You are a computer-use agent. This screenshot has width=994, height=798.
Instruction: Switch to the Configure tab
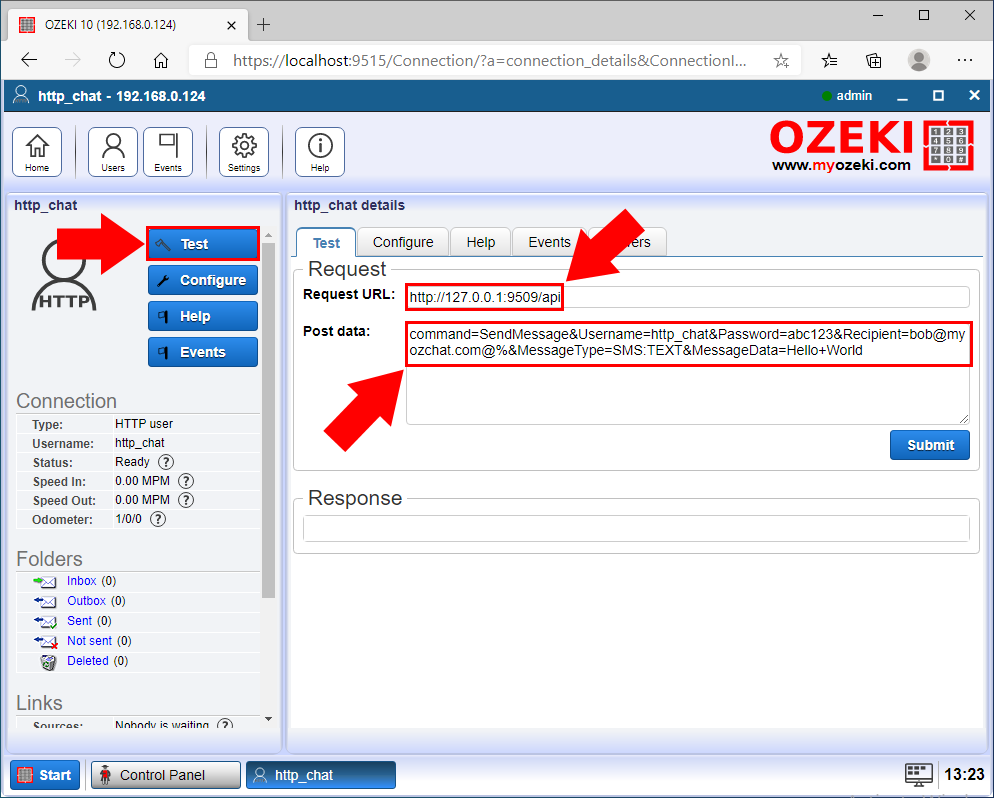click(x=403, y=241)
